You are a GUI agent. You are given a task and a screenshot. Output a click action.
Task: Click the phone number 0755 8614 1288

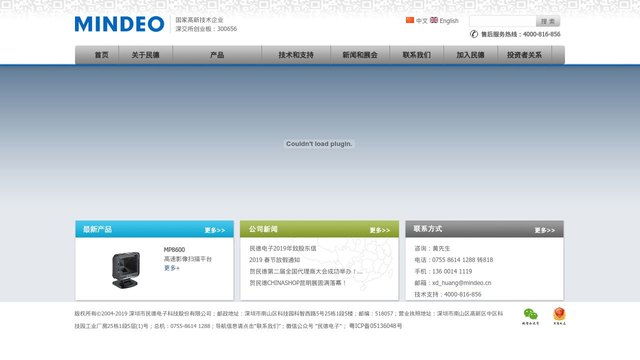click(454, 260)
